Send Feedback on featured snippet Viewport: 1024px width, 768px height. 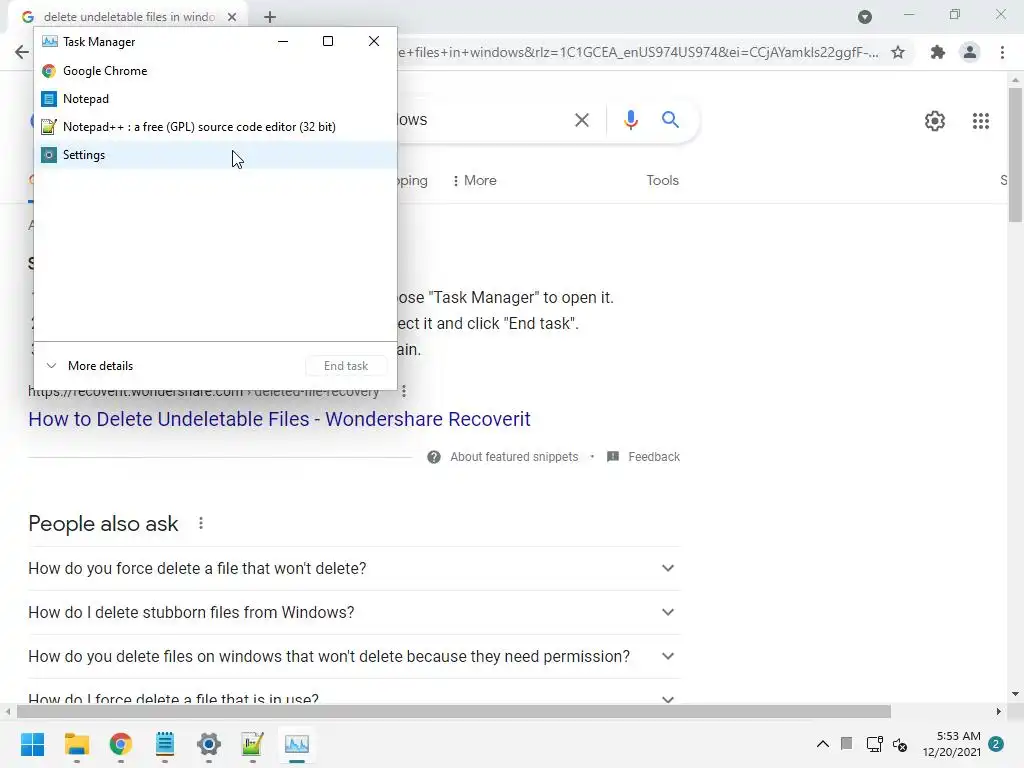point(644,456)
